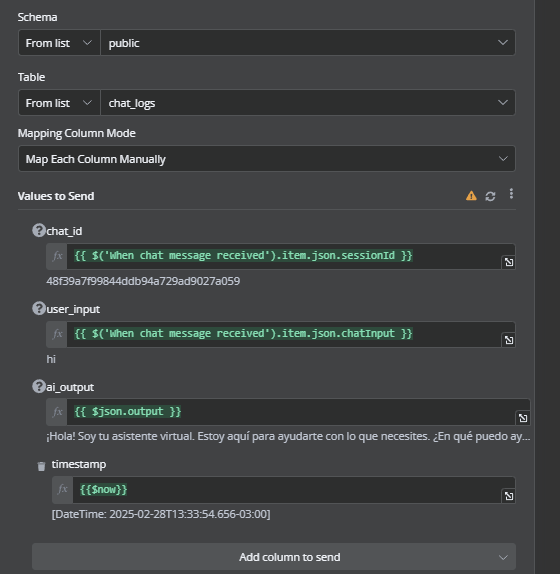Toggle the fx expression mode on chat_id
560x574 pixels.
click(x=57, y=256)
